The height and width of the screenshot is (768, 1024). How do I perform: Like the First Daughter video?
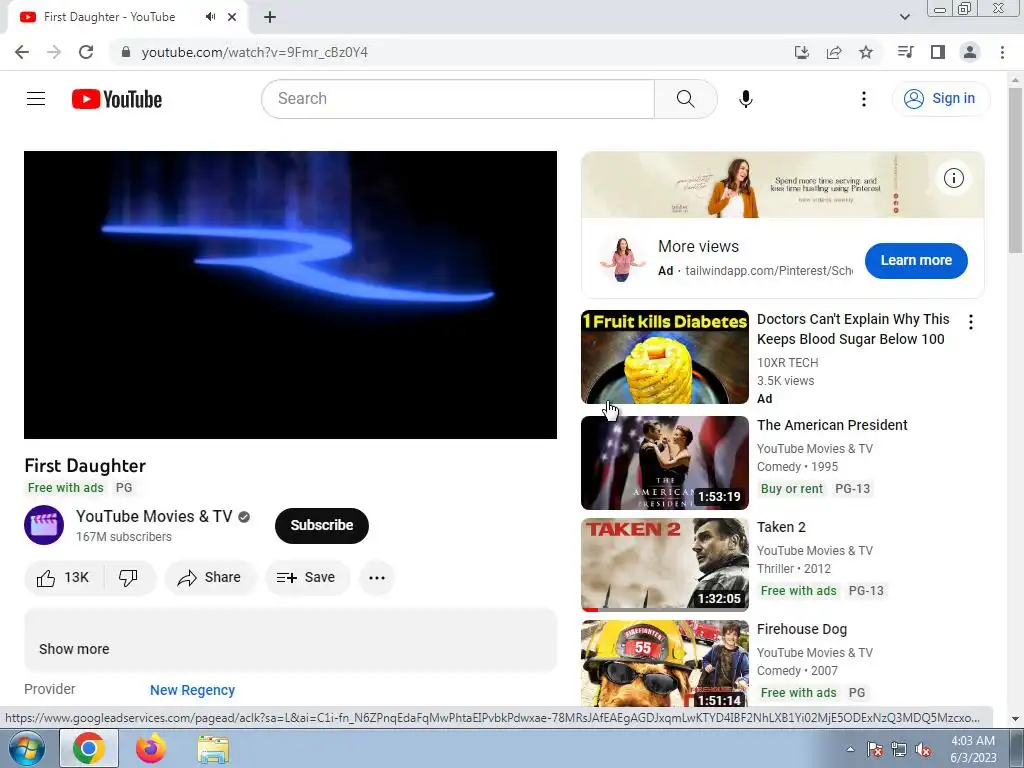coord(63,577)
